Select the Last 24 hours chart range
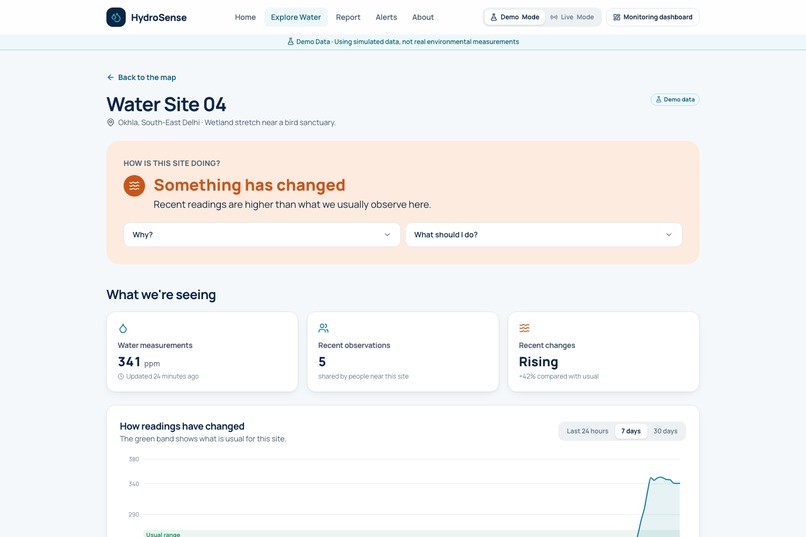This screenshot has width=806, height=537. point(587,431)
